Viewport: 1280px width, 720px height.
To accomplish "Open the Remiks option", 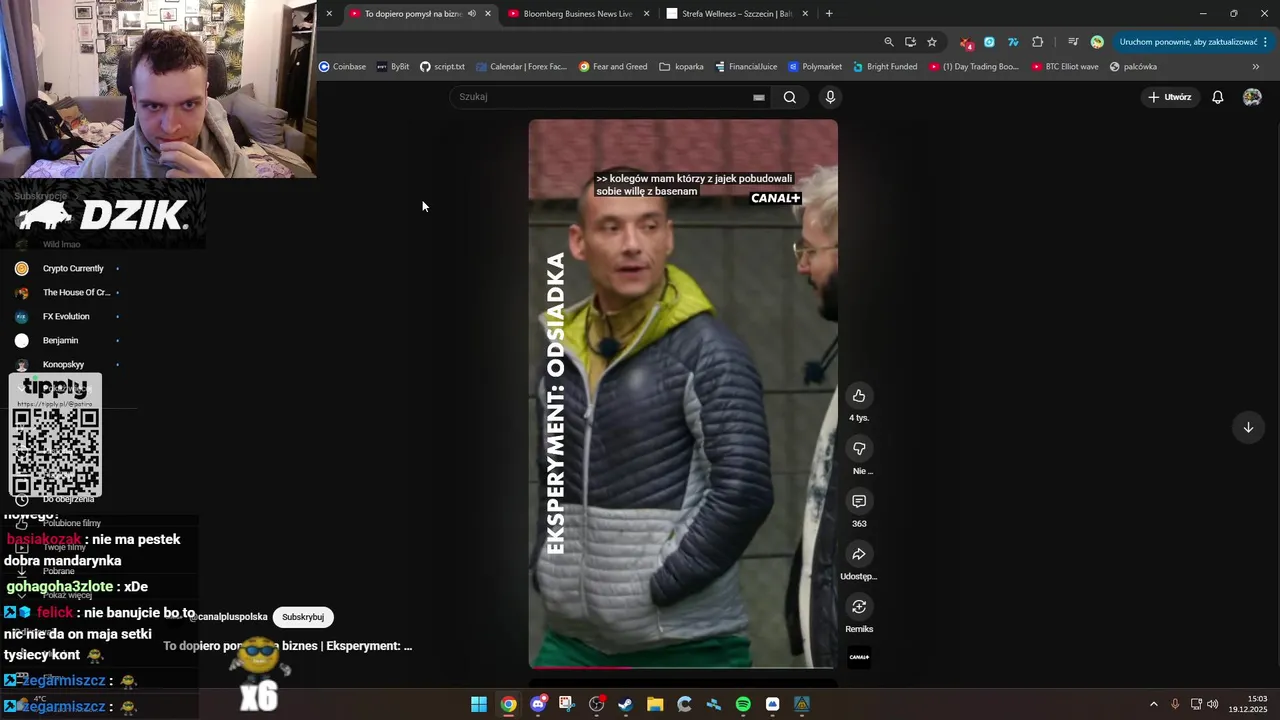I will 858,607.
